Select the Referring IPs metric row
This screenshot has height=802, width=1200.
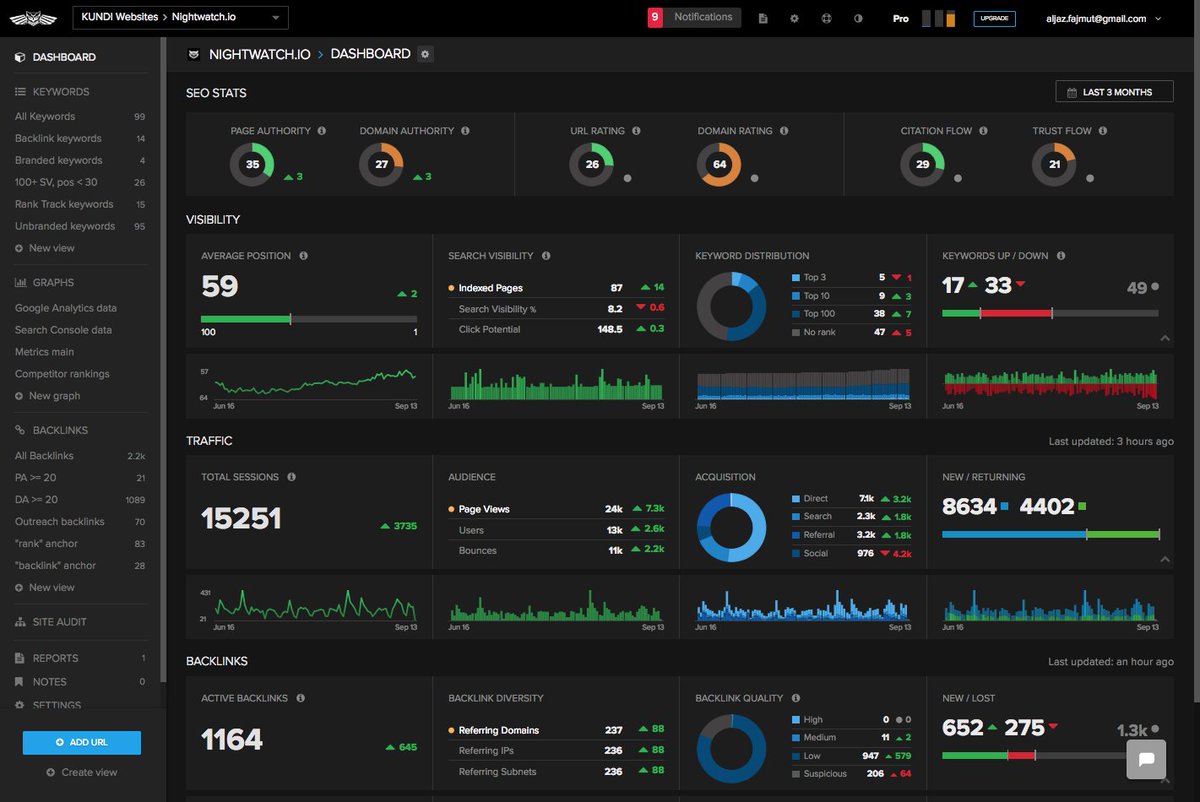coord(556,751)
